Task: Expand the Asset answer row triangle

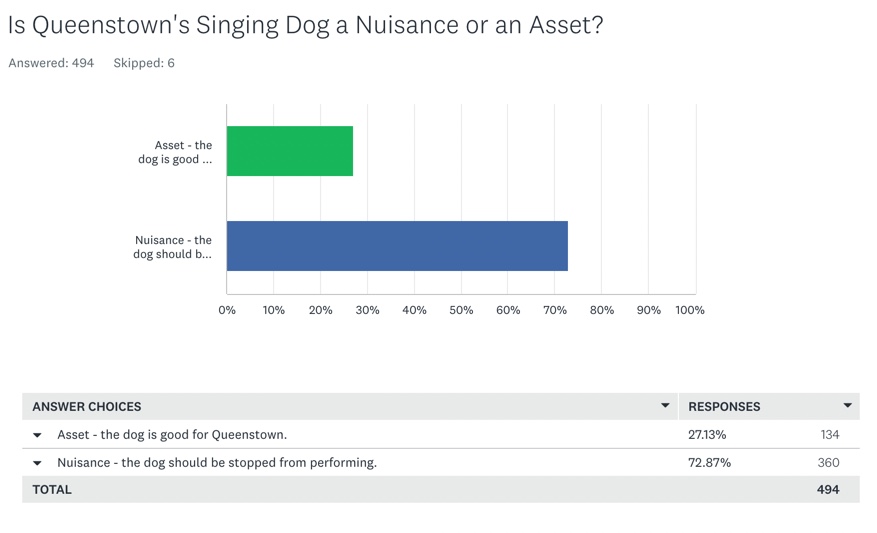Action: tap(38, 435)
